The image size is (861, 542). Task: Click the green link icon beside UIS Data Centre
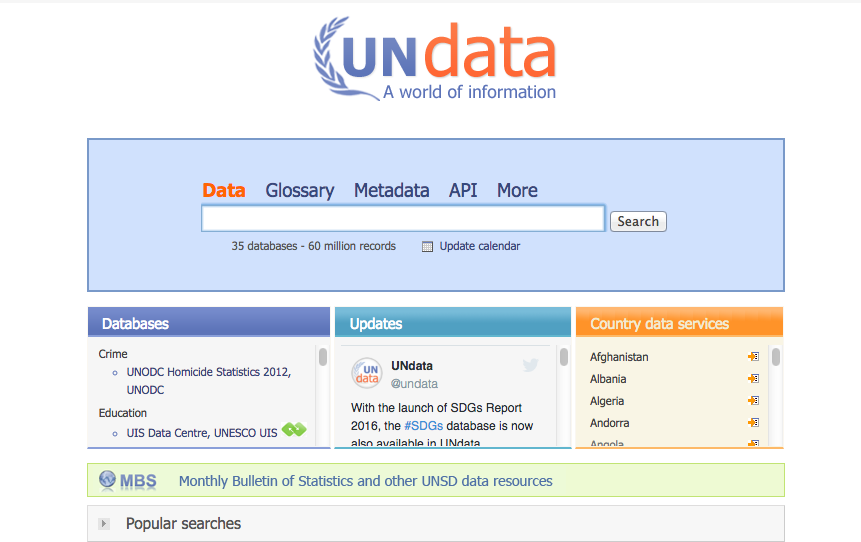coord(294,429)
